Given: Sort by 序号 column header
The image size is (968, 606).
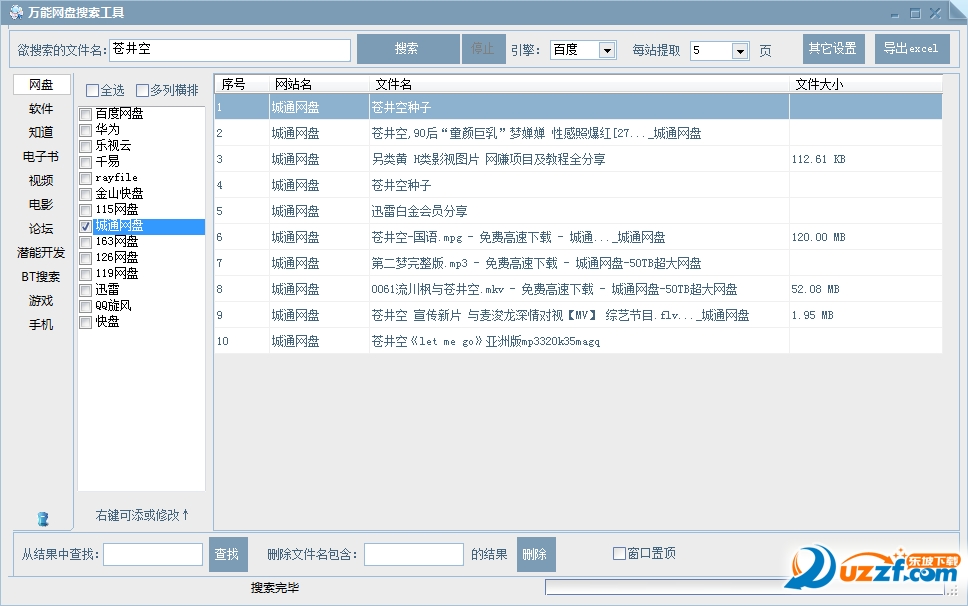Looking at the screenshot, I should pyautogui.click(x=241, y=84).
